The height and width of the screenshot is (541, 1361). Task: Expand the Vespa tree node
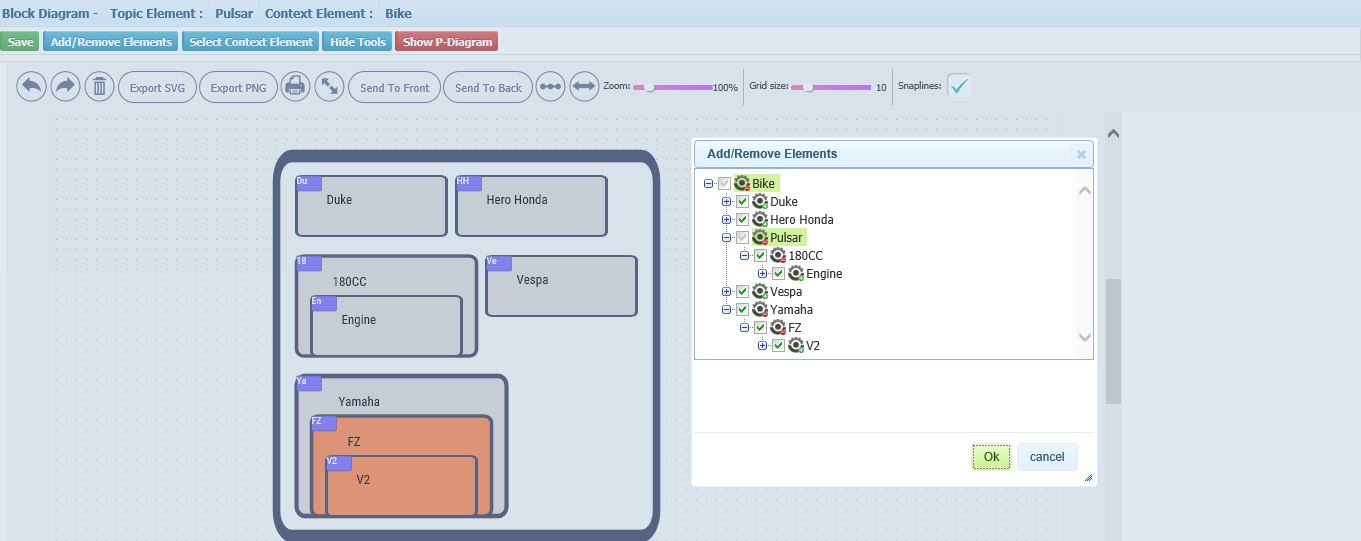726,292
